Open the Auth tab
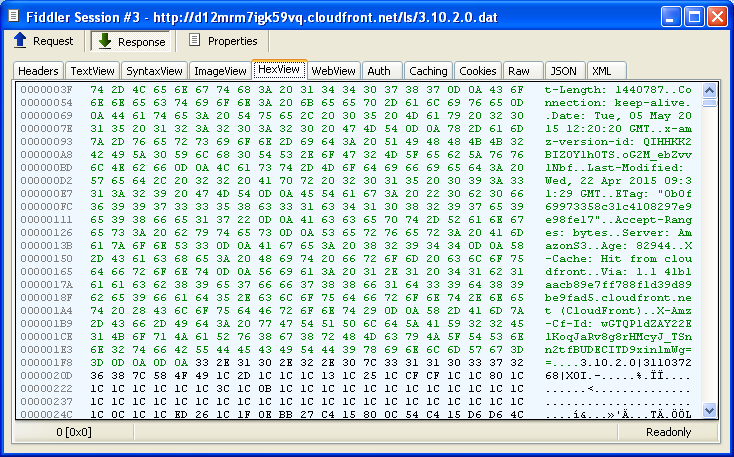Image resolution: width=734 pixels, height=457 pixels. 379,71
